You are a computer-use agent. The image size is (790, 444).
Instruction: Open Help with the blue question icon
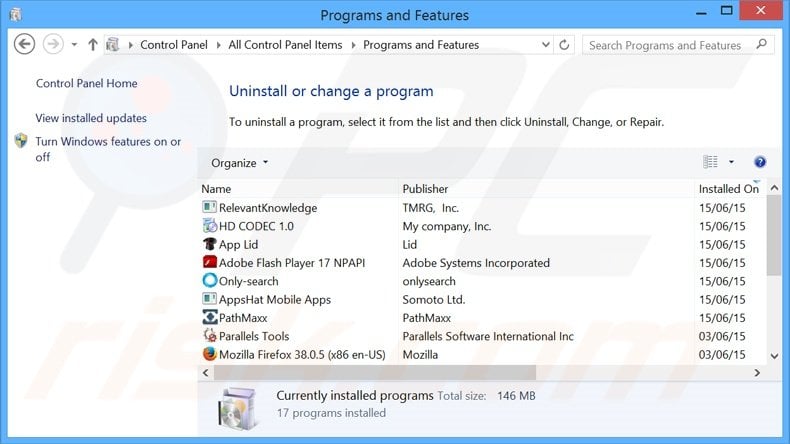tap(760, 162)
